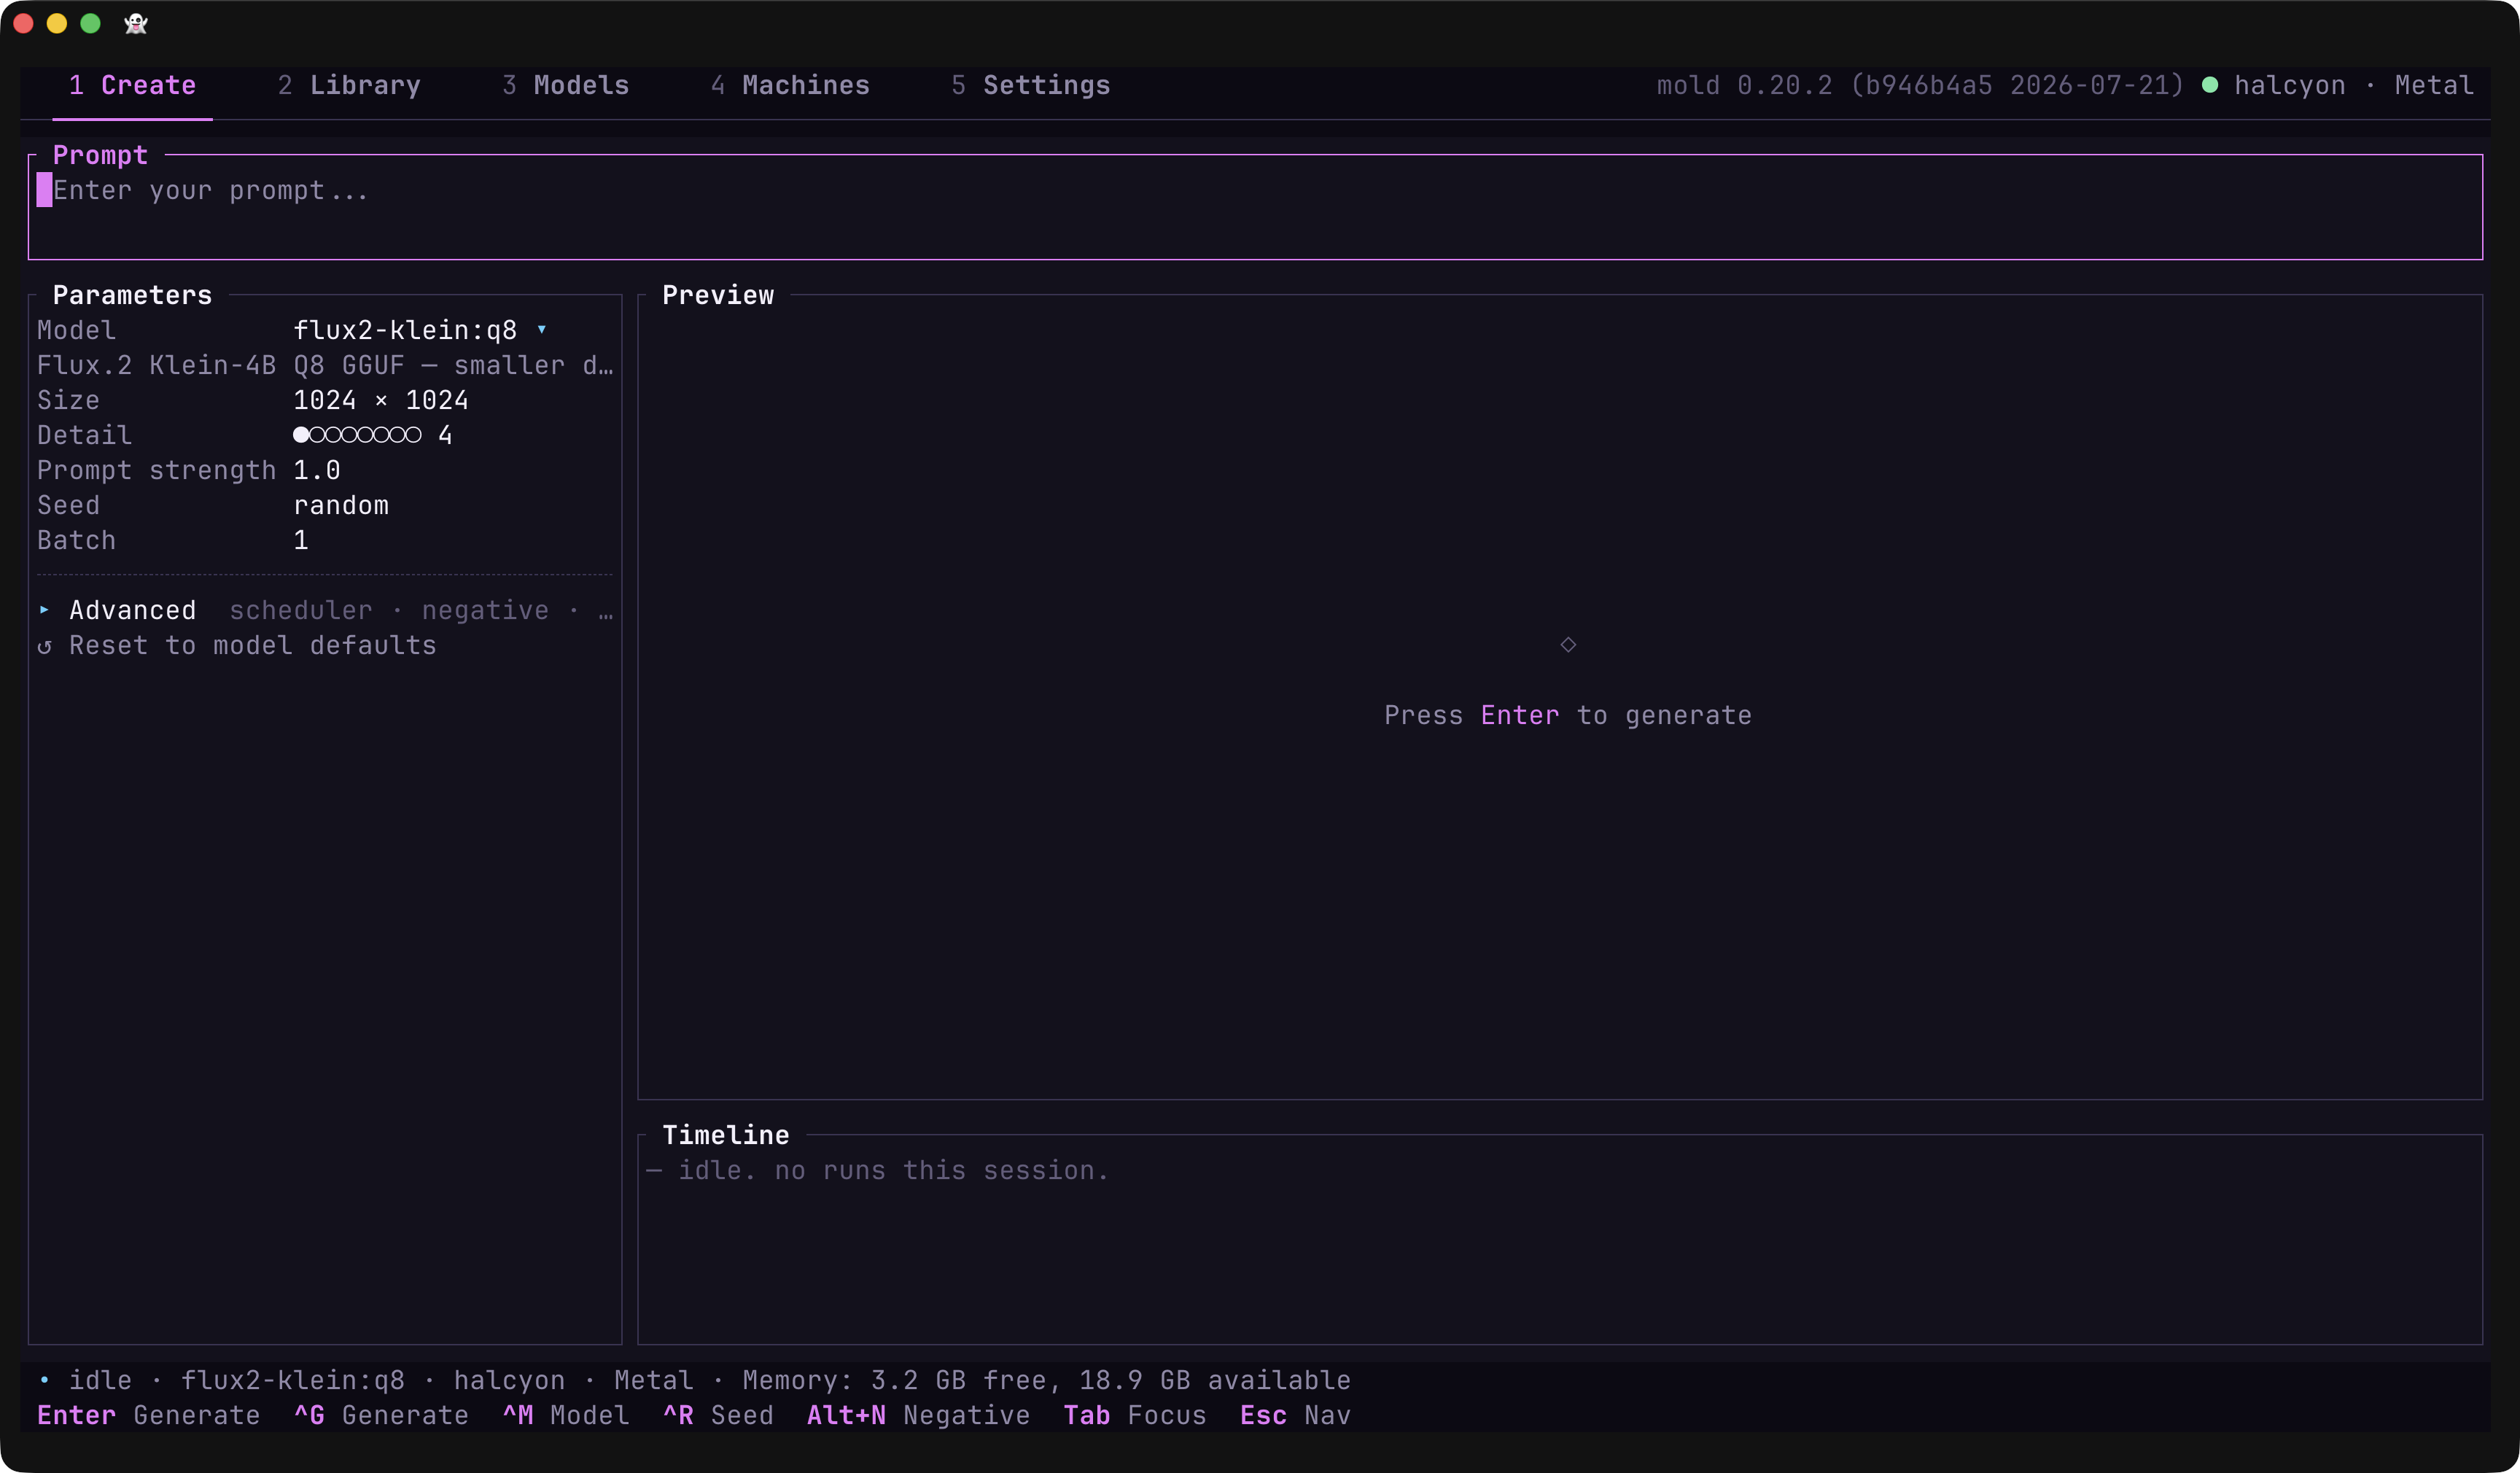Image resolution: width=2520 pixels, height=1473 pixels.
Task: Click the negative hint next to Advanced
Action: (x=485, y=610)
